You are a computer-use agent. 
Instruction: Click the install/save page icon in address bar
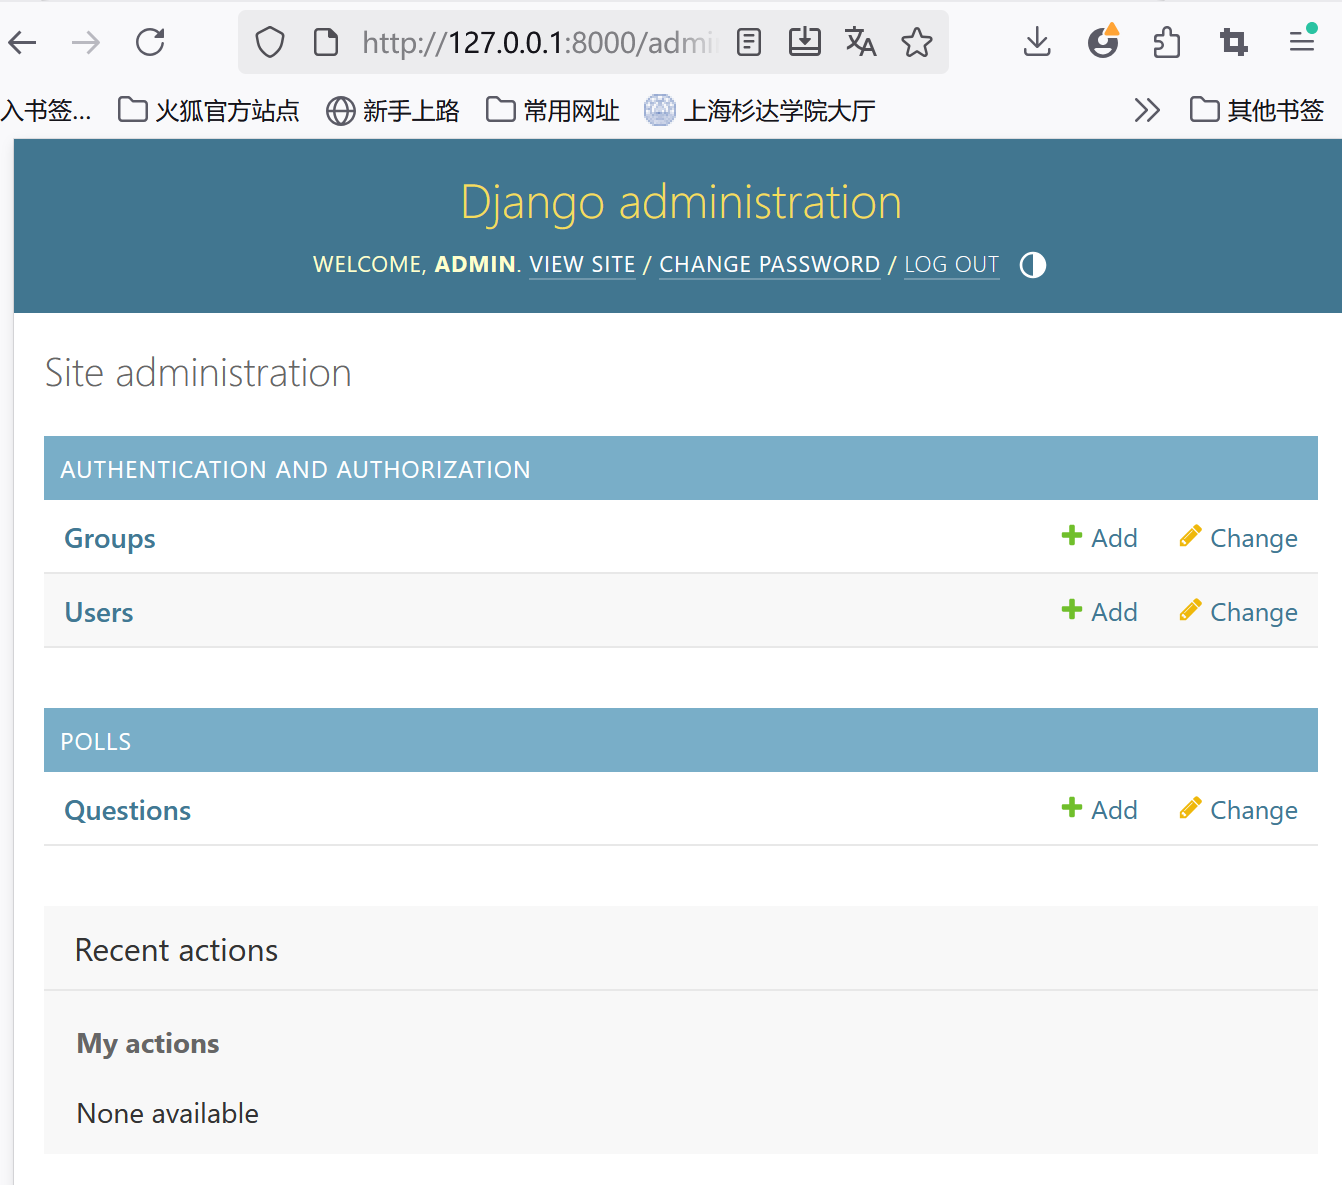805,42
